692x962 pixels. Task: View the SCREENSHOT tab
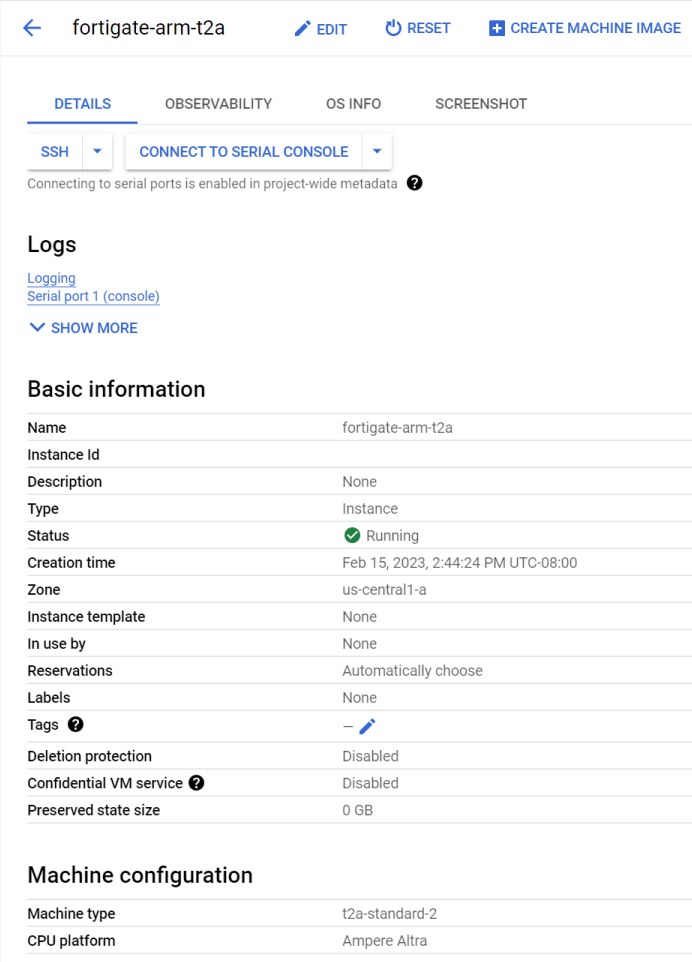480,103
